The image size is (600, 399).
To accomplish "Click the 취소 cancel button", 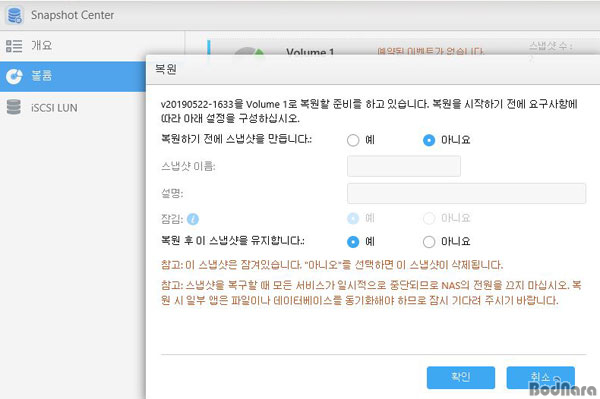I will [540, 377].
